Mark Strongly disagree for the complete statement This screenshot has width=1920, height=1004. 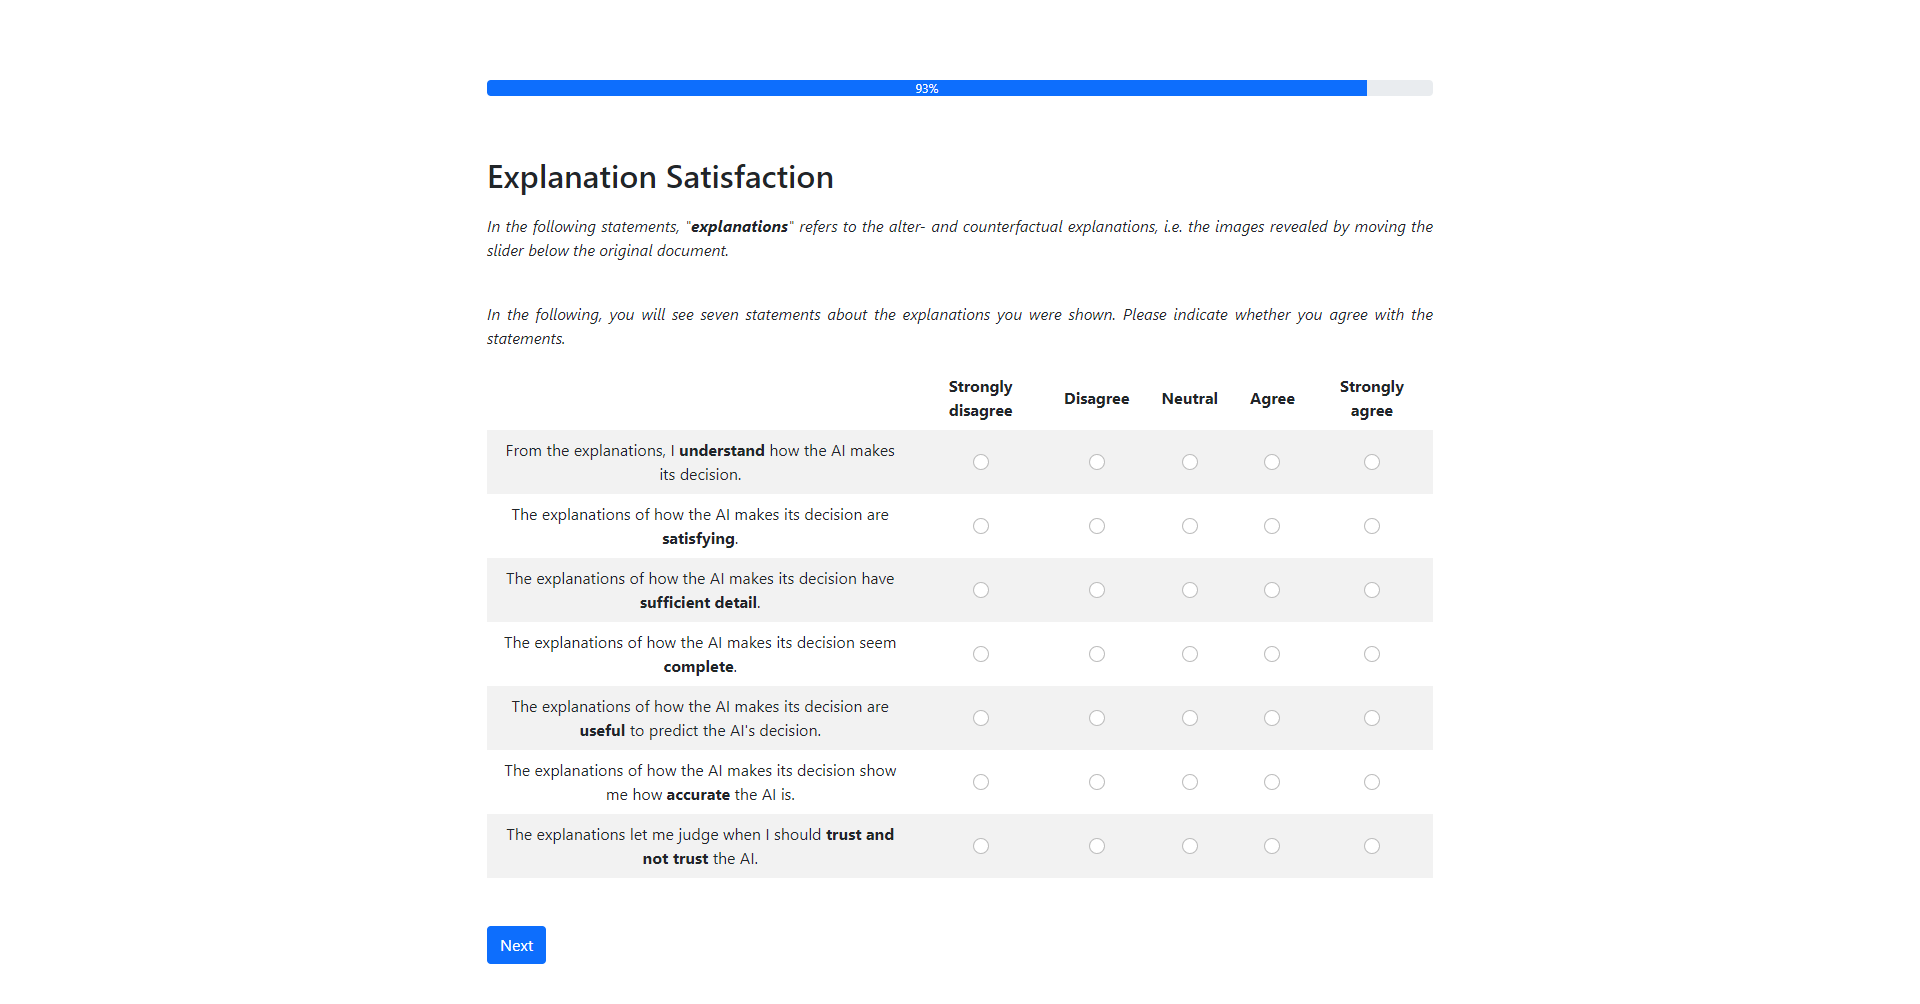pos(980,654)
